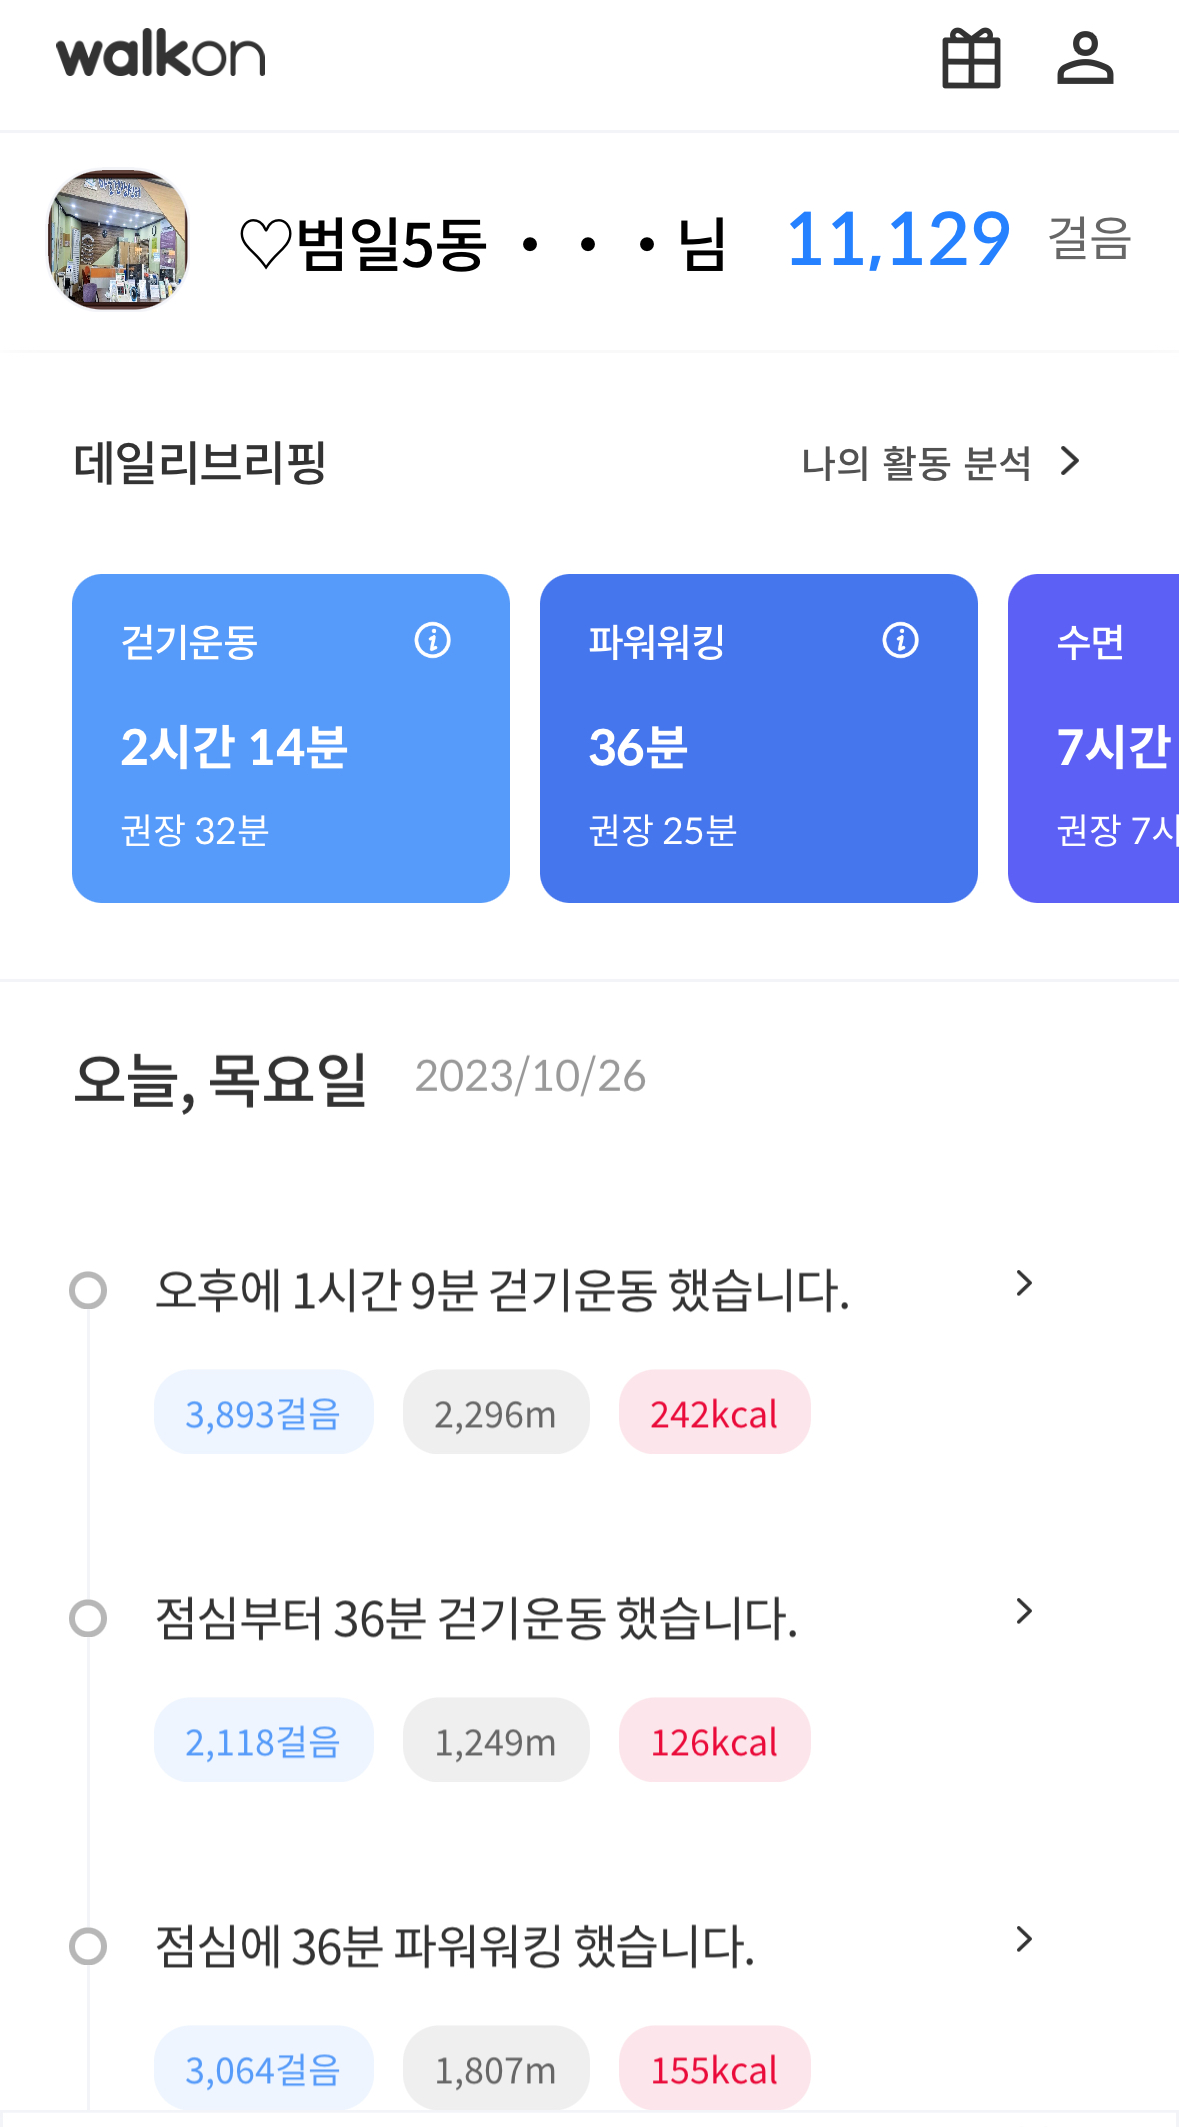The width and height of the screenshot is (1179, 2127).
Task: Tap the walkon logo
Action: (161, 55)
